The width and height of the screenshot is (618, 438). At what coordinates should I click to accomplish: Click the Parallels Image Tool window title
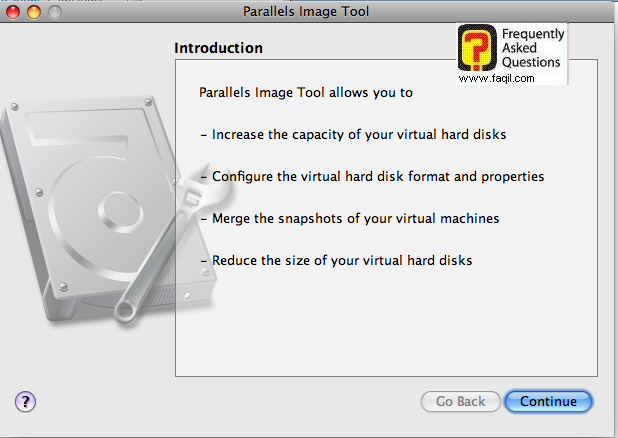[x=308, y=13]
